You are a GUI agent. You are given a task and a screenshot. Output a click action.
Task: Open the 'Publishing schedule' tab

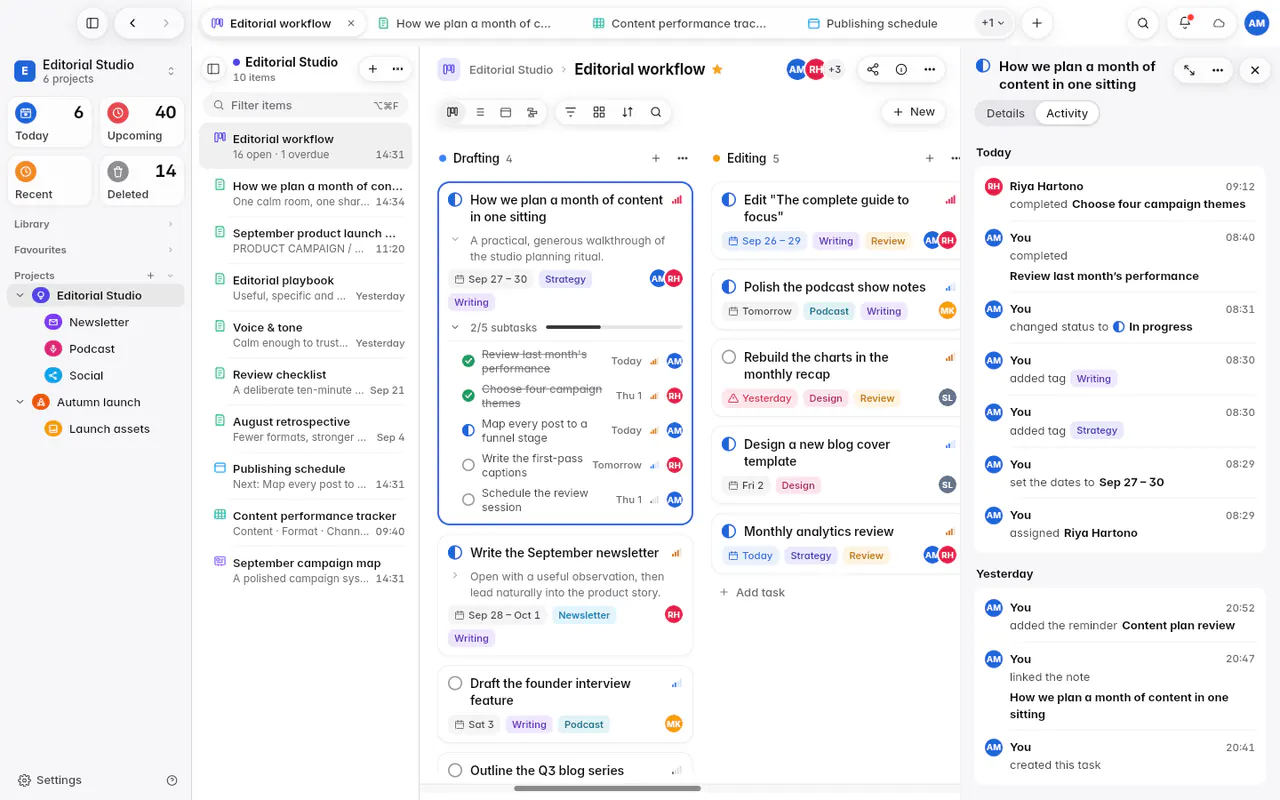click(x=872, y=23)
